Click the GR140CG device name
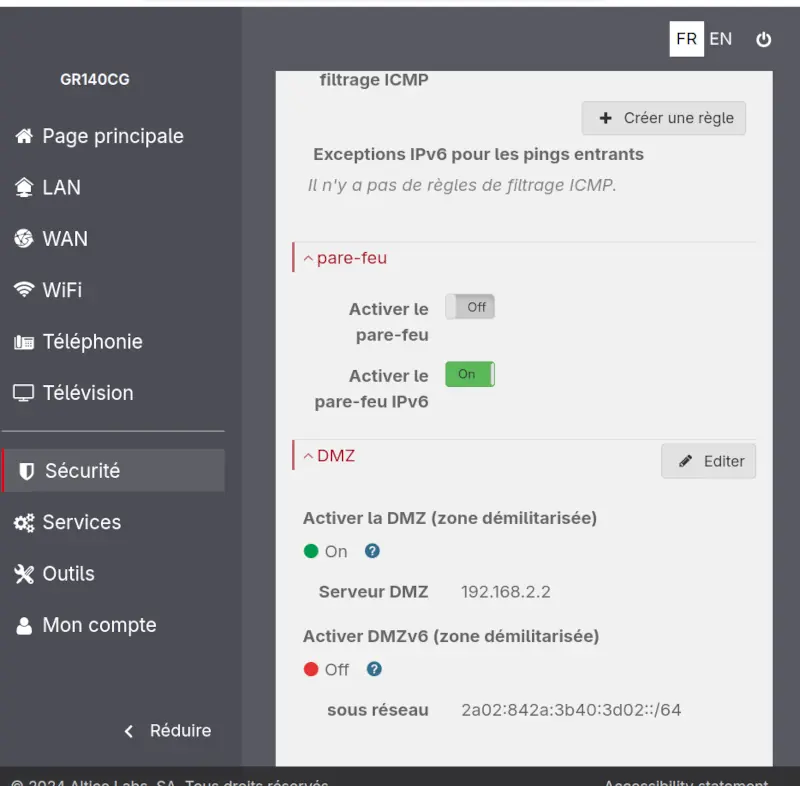 (x=95, y=80)
